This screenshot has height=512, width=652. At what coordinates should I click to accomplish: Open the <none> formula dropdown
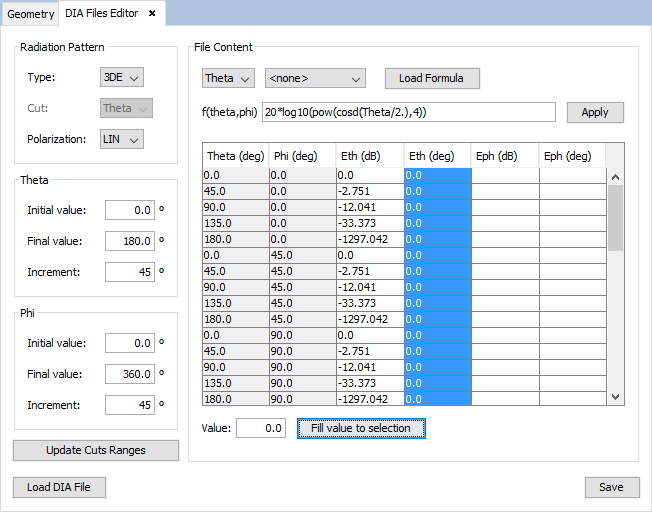point(314,78)
